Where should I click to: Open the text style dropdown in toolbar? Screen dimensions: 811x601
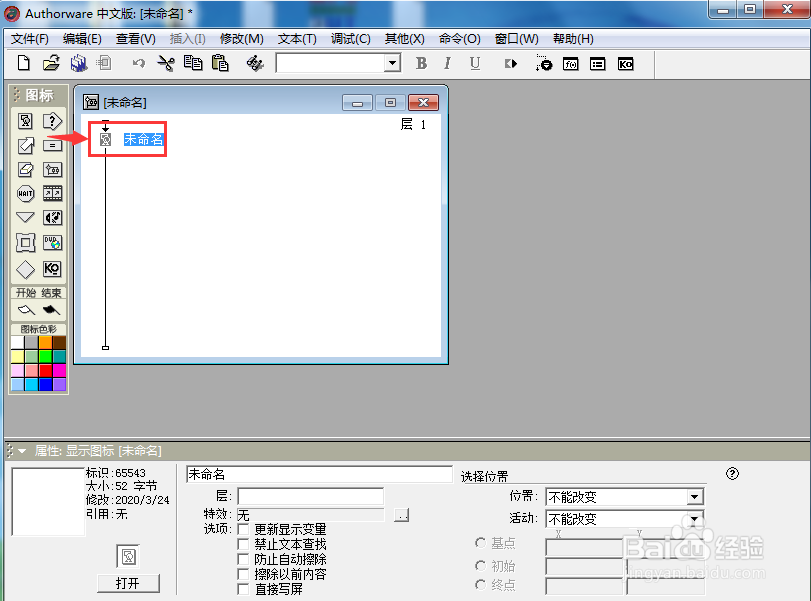(x=393, y=63)
